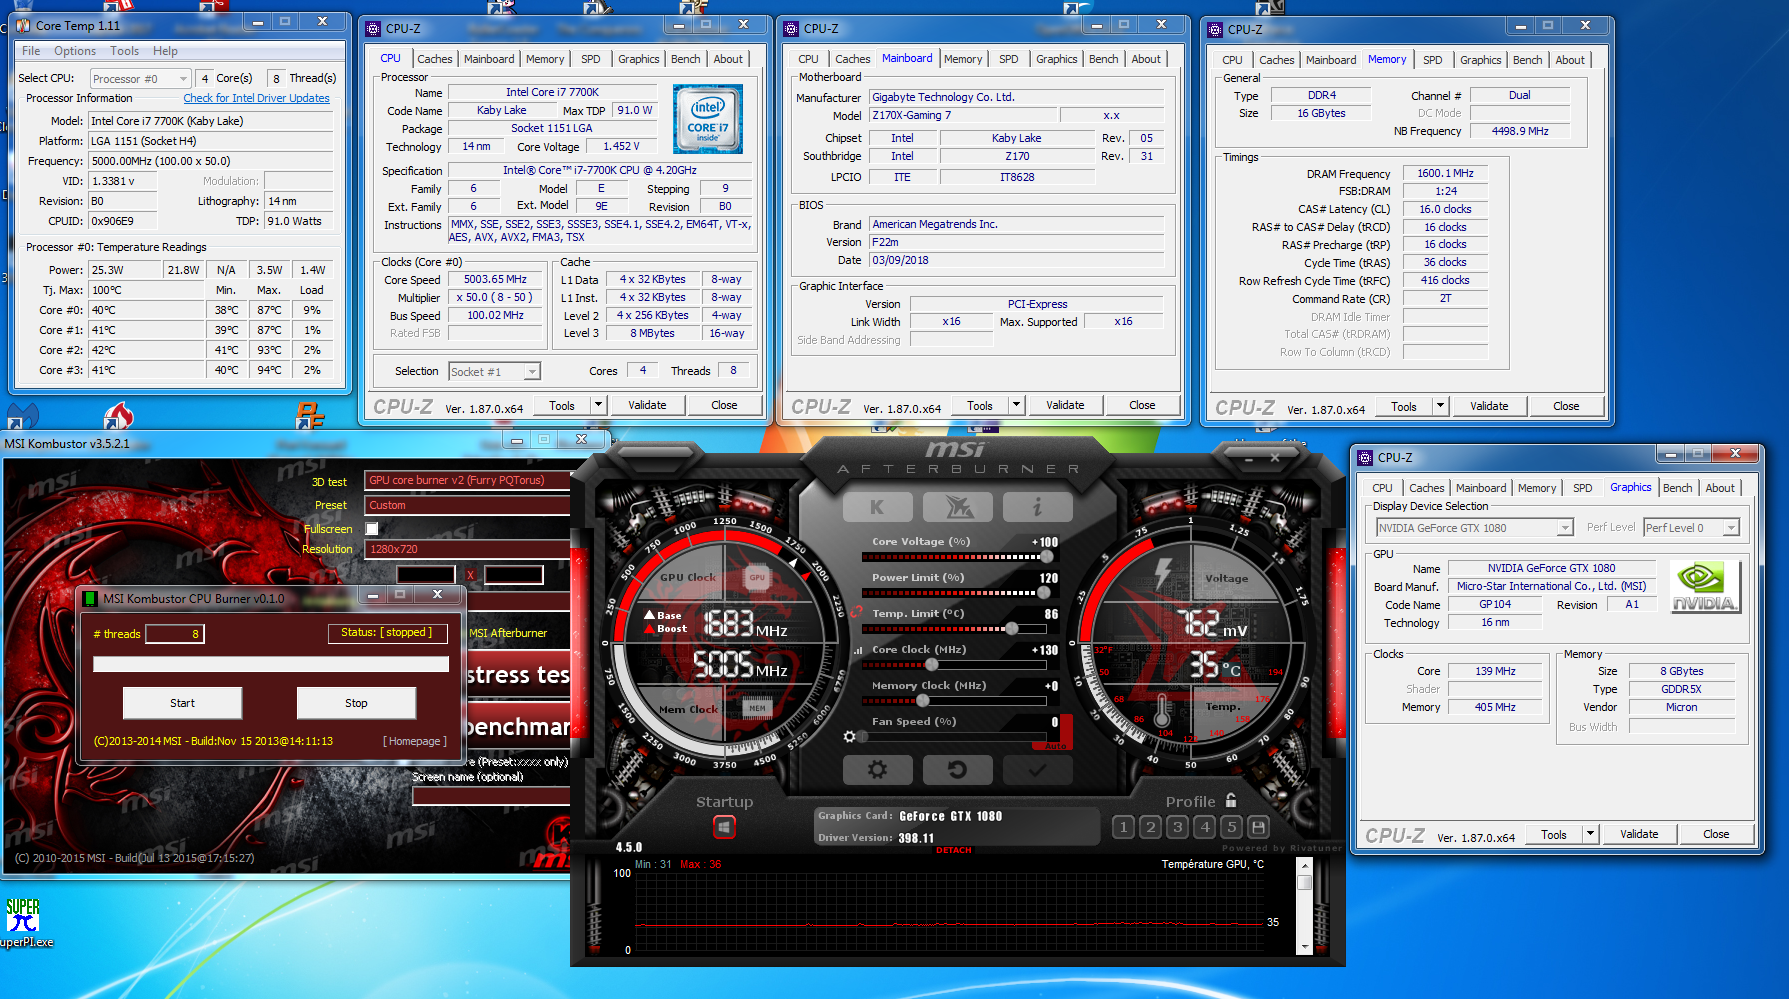Click the Memory Clock slider handle
1789x999 pixels.
pos(922,700)
